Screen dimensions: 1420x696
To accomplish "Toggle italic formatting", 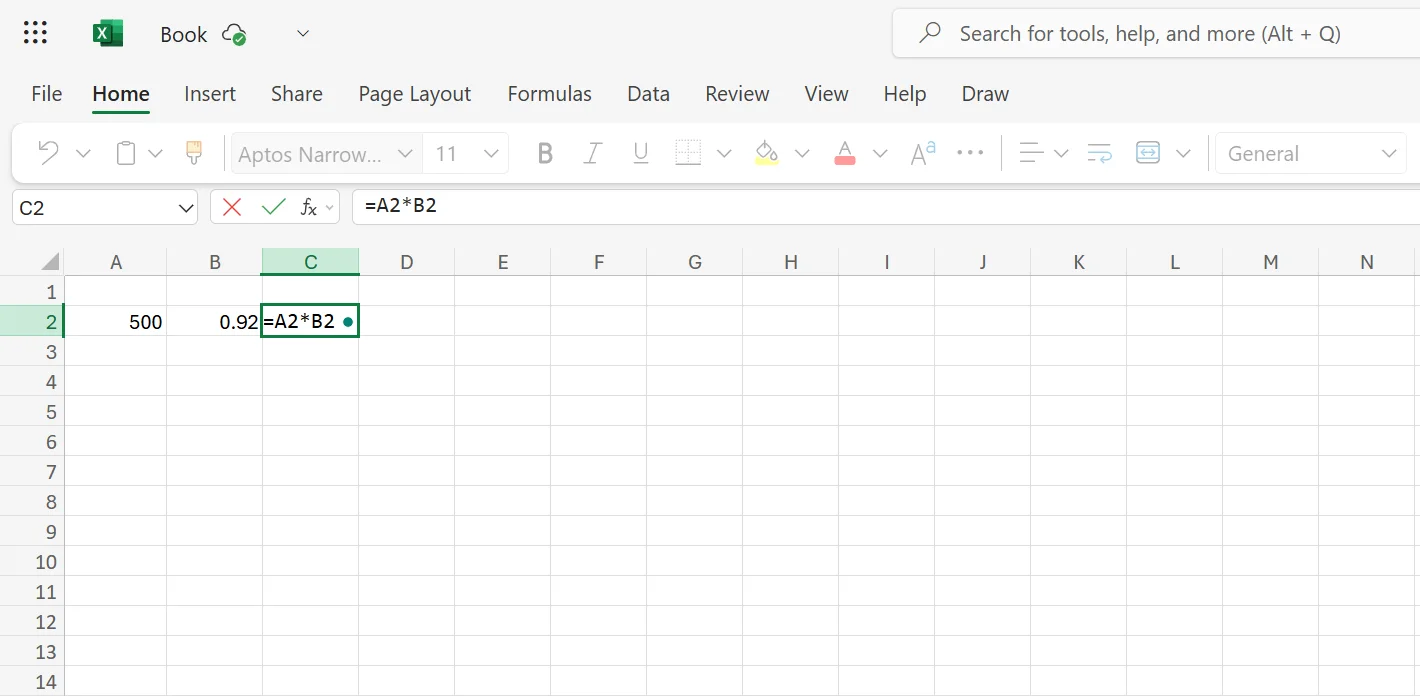I will (592, 152).
